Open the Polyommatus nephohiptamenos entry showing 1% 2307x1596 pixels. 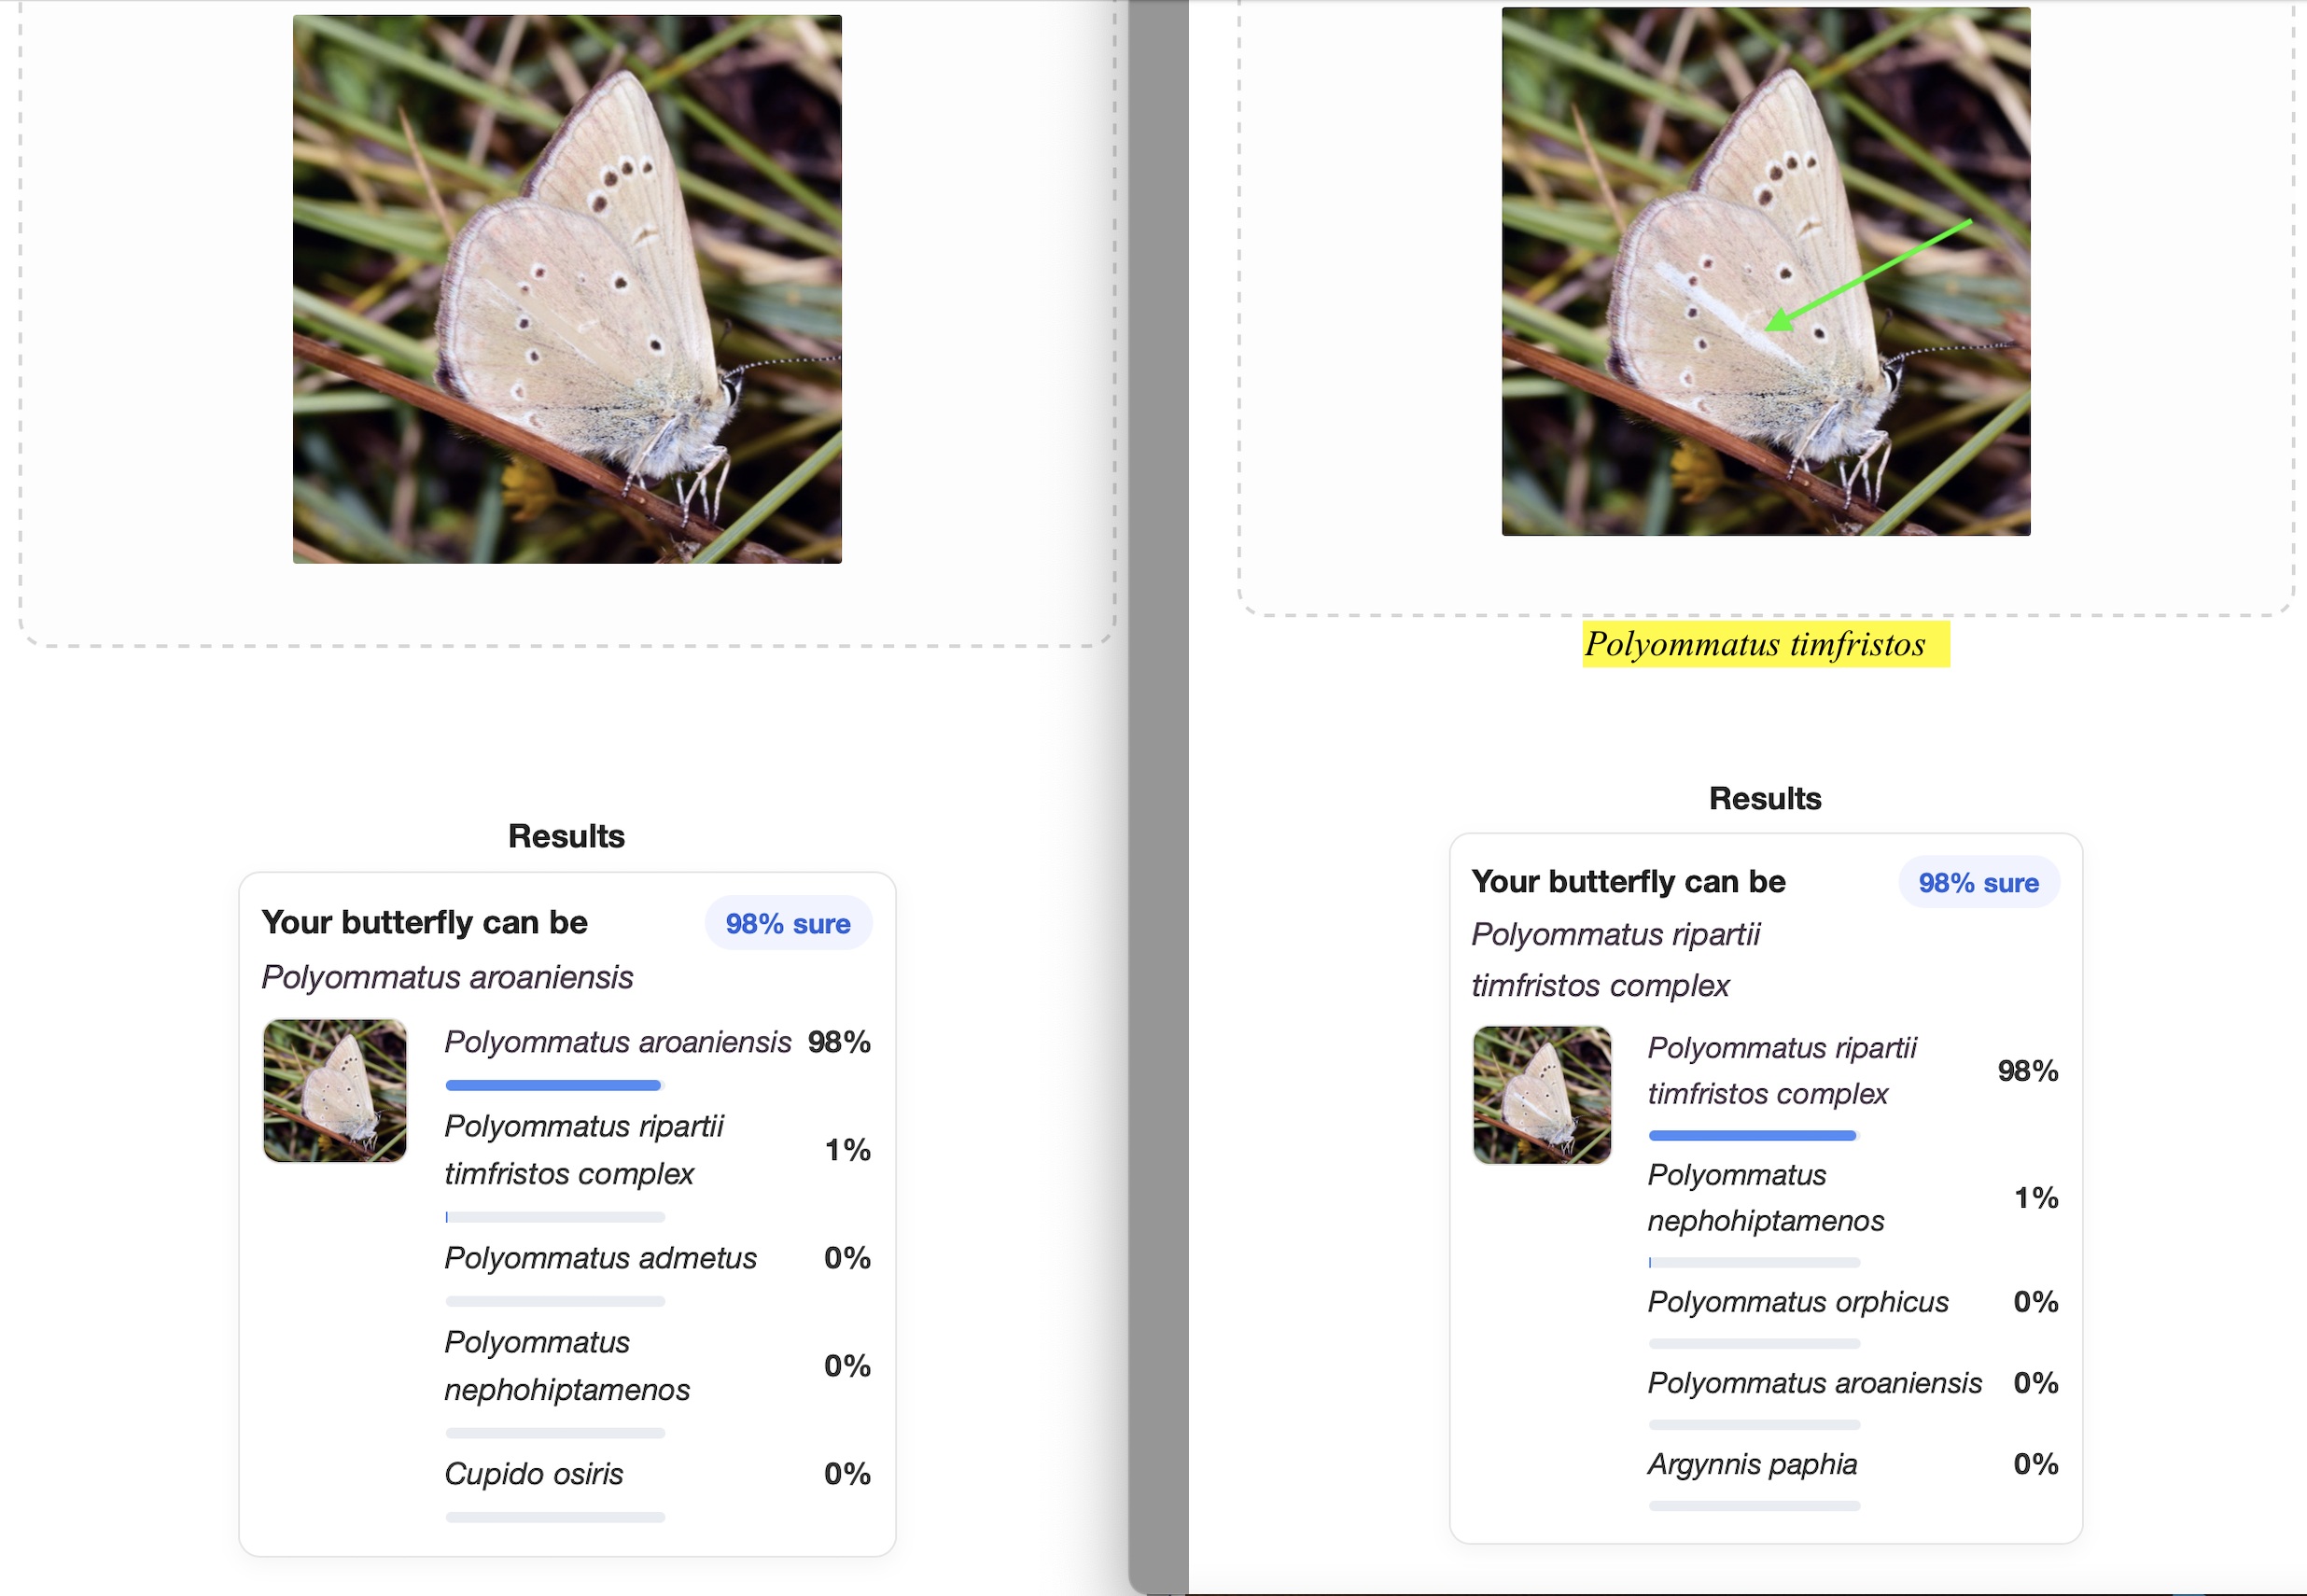(1765, 1198)
